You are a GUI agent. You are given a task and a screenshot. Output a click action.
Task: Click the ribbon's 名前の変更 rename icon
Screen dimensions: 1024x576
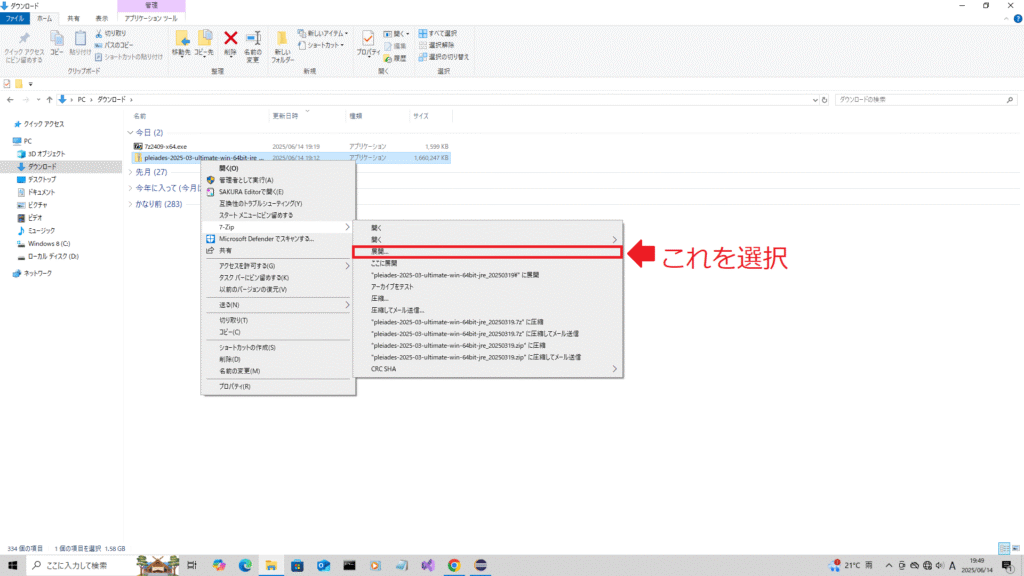coord(253,39)
